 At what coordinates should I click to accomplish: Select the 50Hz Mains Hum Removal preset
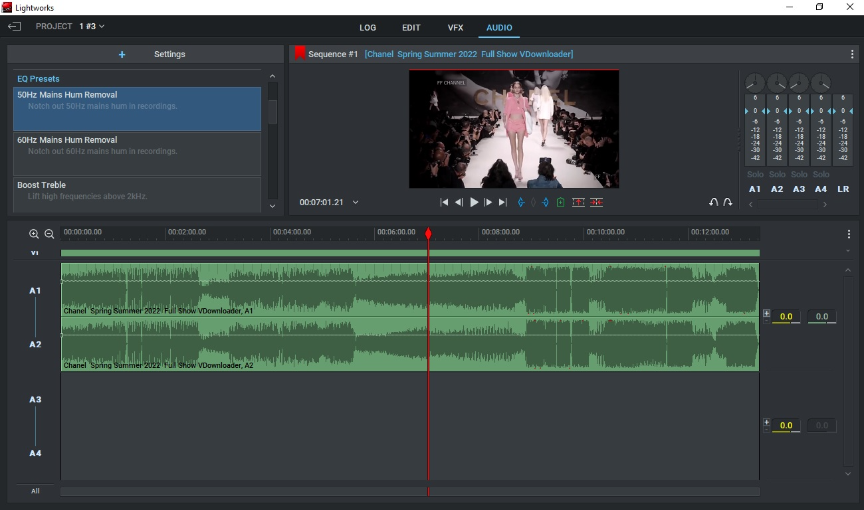tap(137, 108)
